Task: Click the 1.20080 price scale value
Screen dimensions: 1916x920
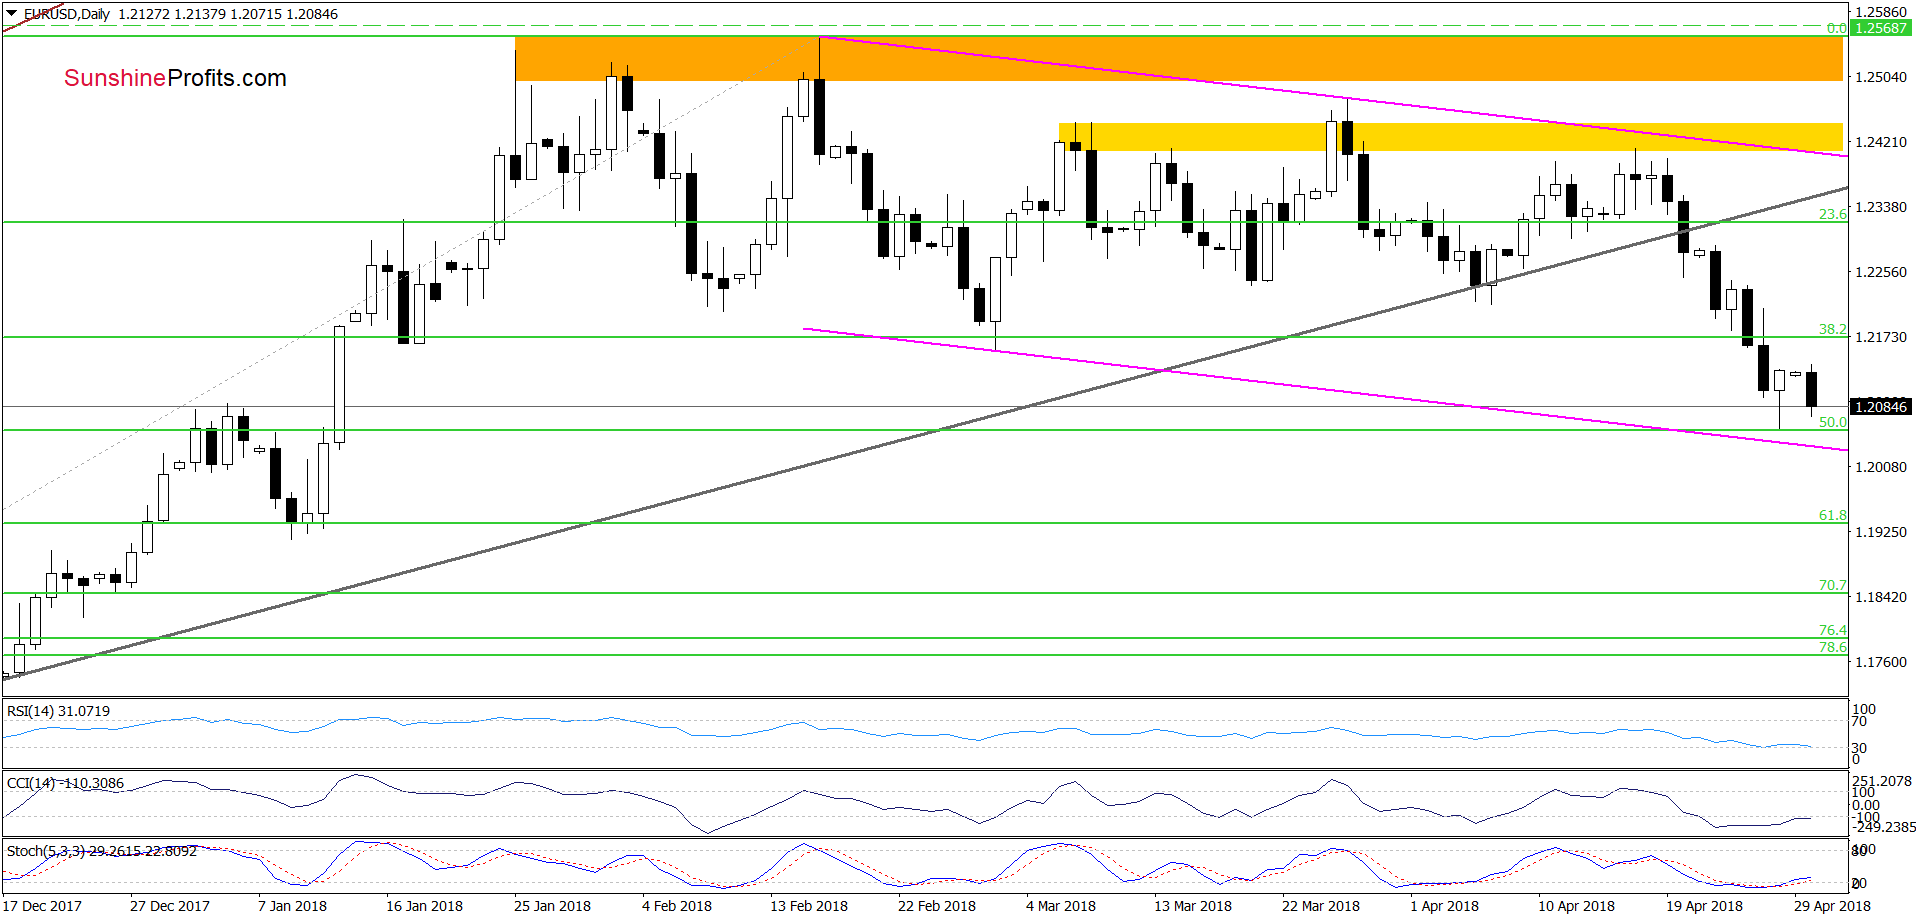Action: click(x=1880, y=467)
